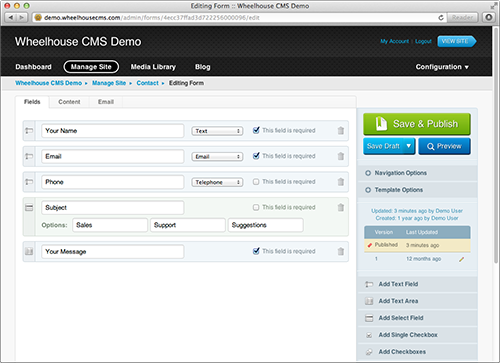Open the Save Draft dropdown arrow
This screenshot has height=363, width=500.
click(409, 146)
